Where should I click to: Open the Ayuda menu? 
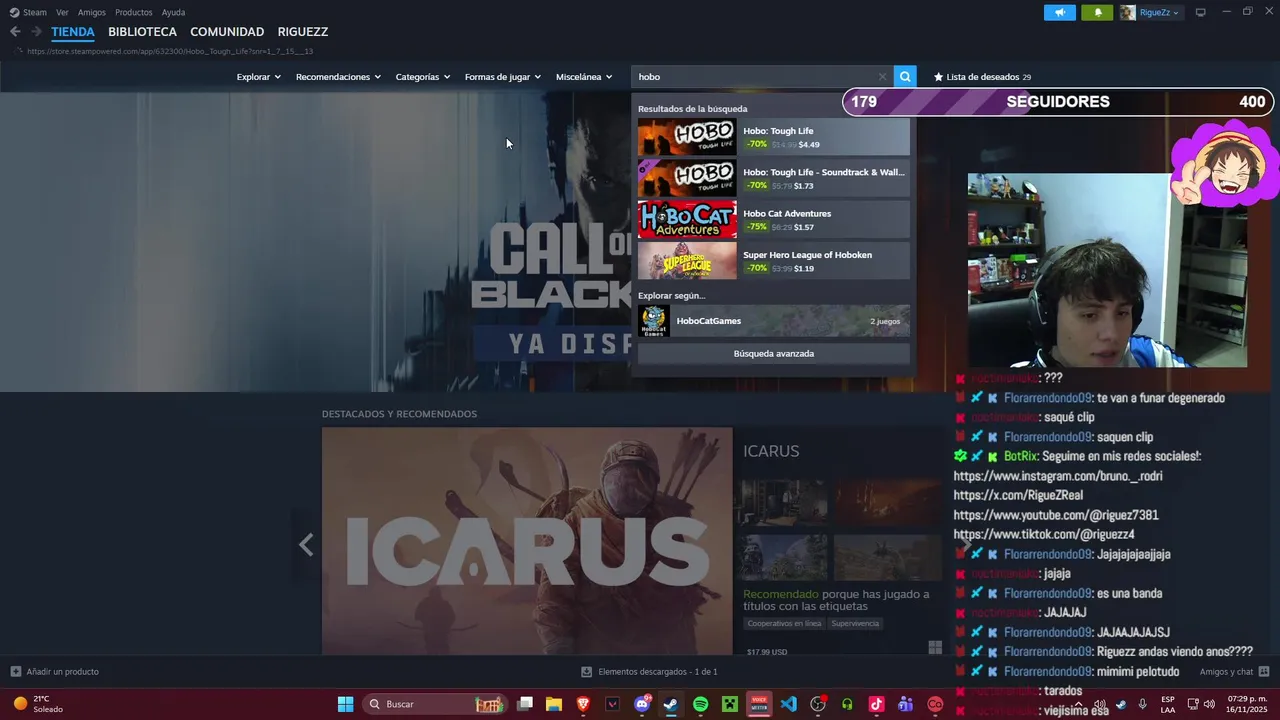[173, 12]
